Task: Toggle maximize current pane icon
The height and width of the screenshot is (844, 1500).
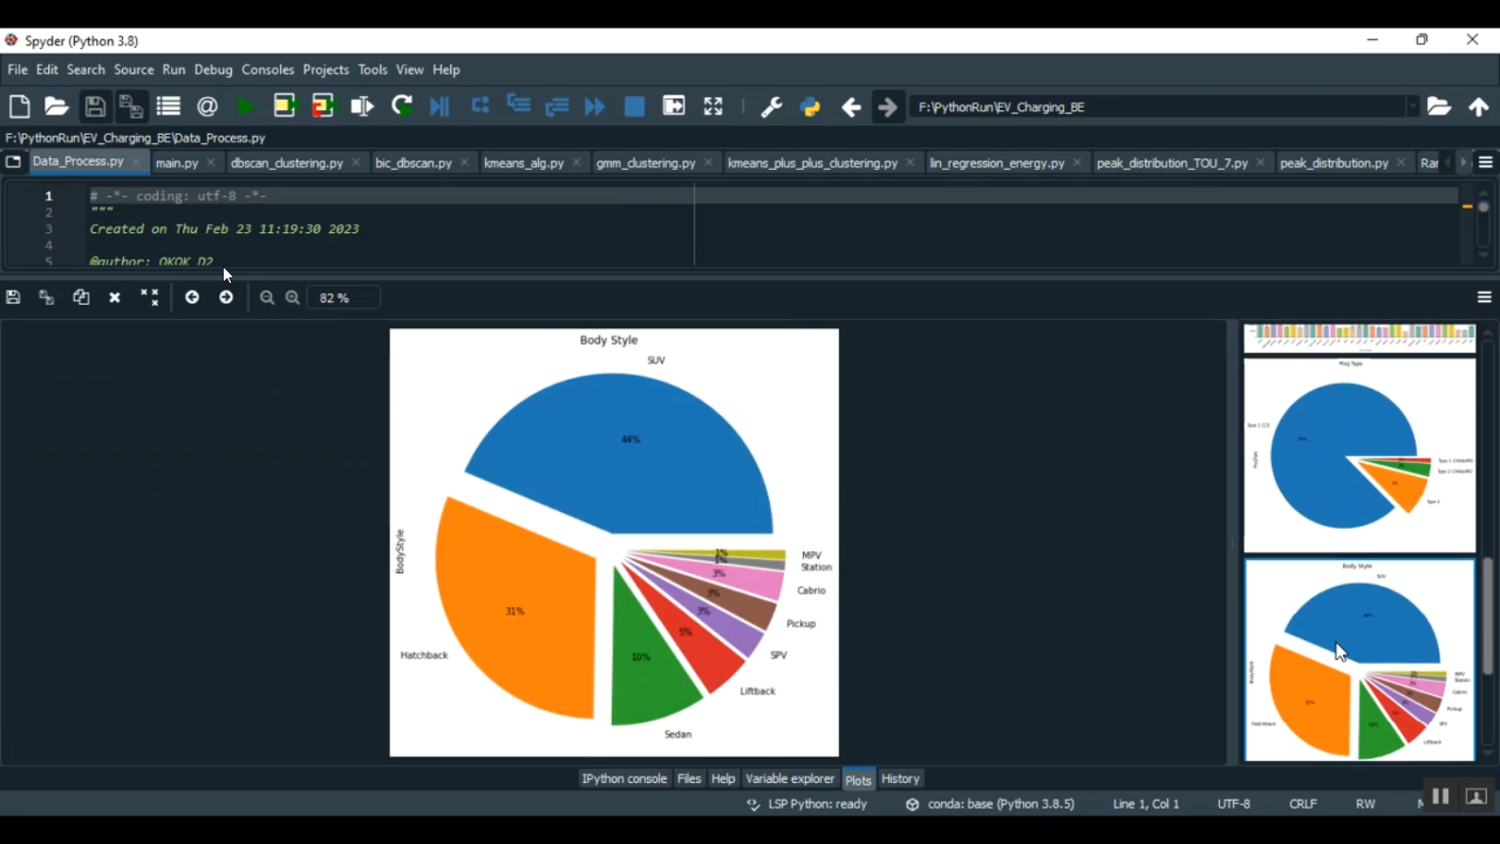Action: (x=713, y=107)
